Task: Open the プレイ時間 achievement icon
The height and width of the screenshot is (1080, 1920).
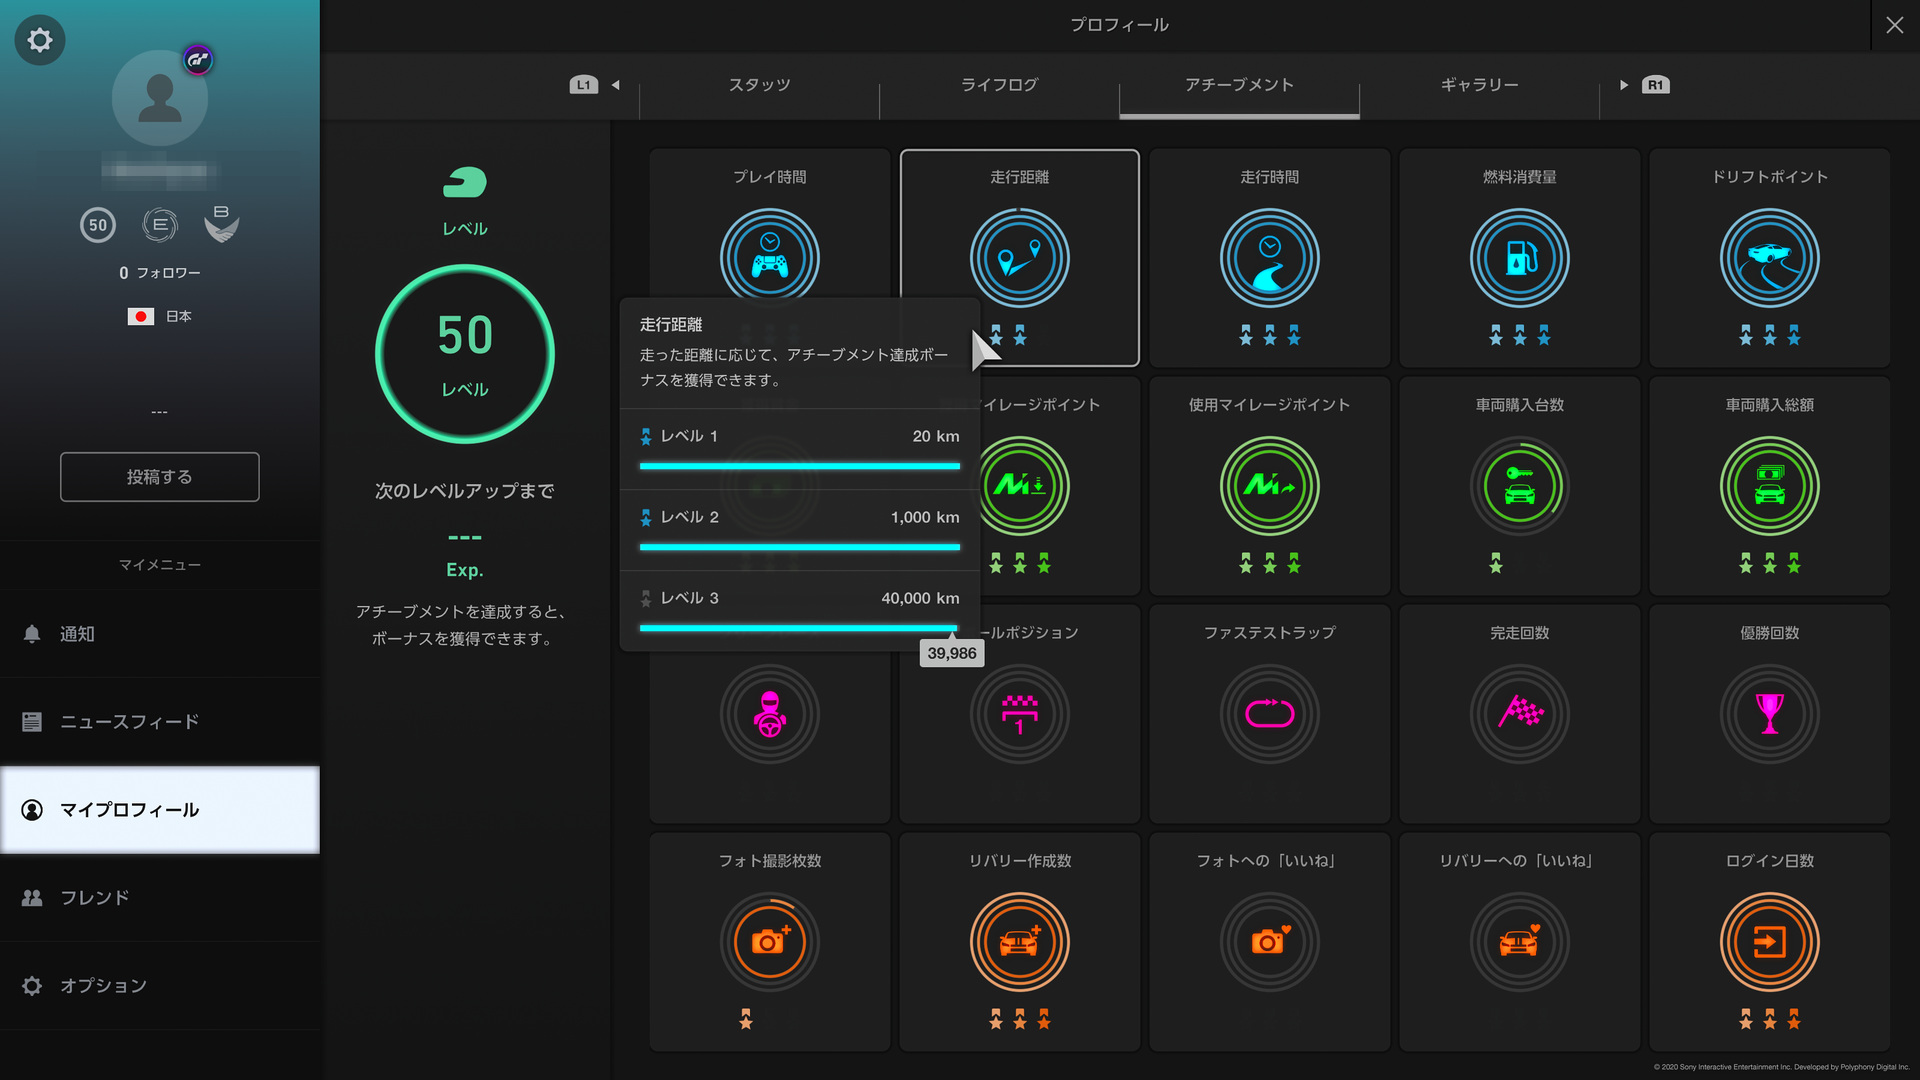Action: pyautogui.click(x=770, y=258)
